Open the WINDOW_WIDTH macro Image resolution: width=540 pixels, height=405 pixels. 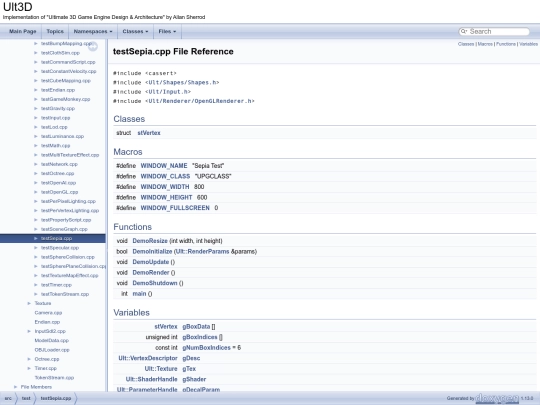tap(165, 187)
